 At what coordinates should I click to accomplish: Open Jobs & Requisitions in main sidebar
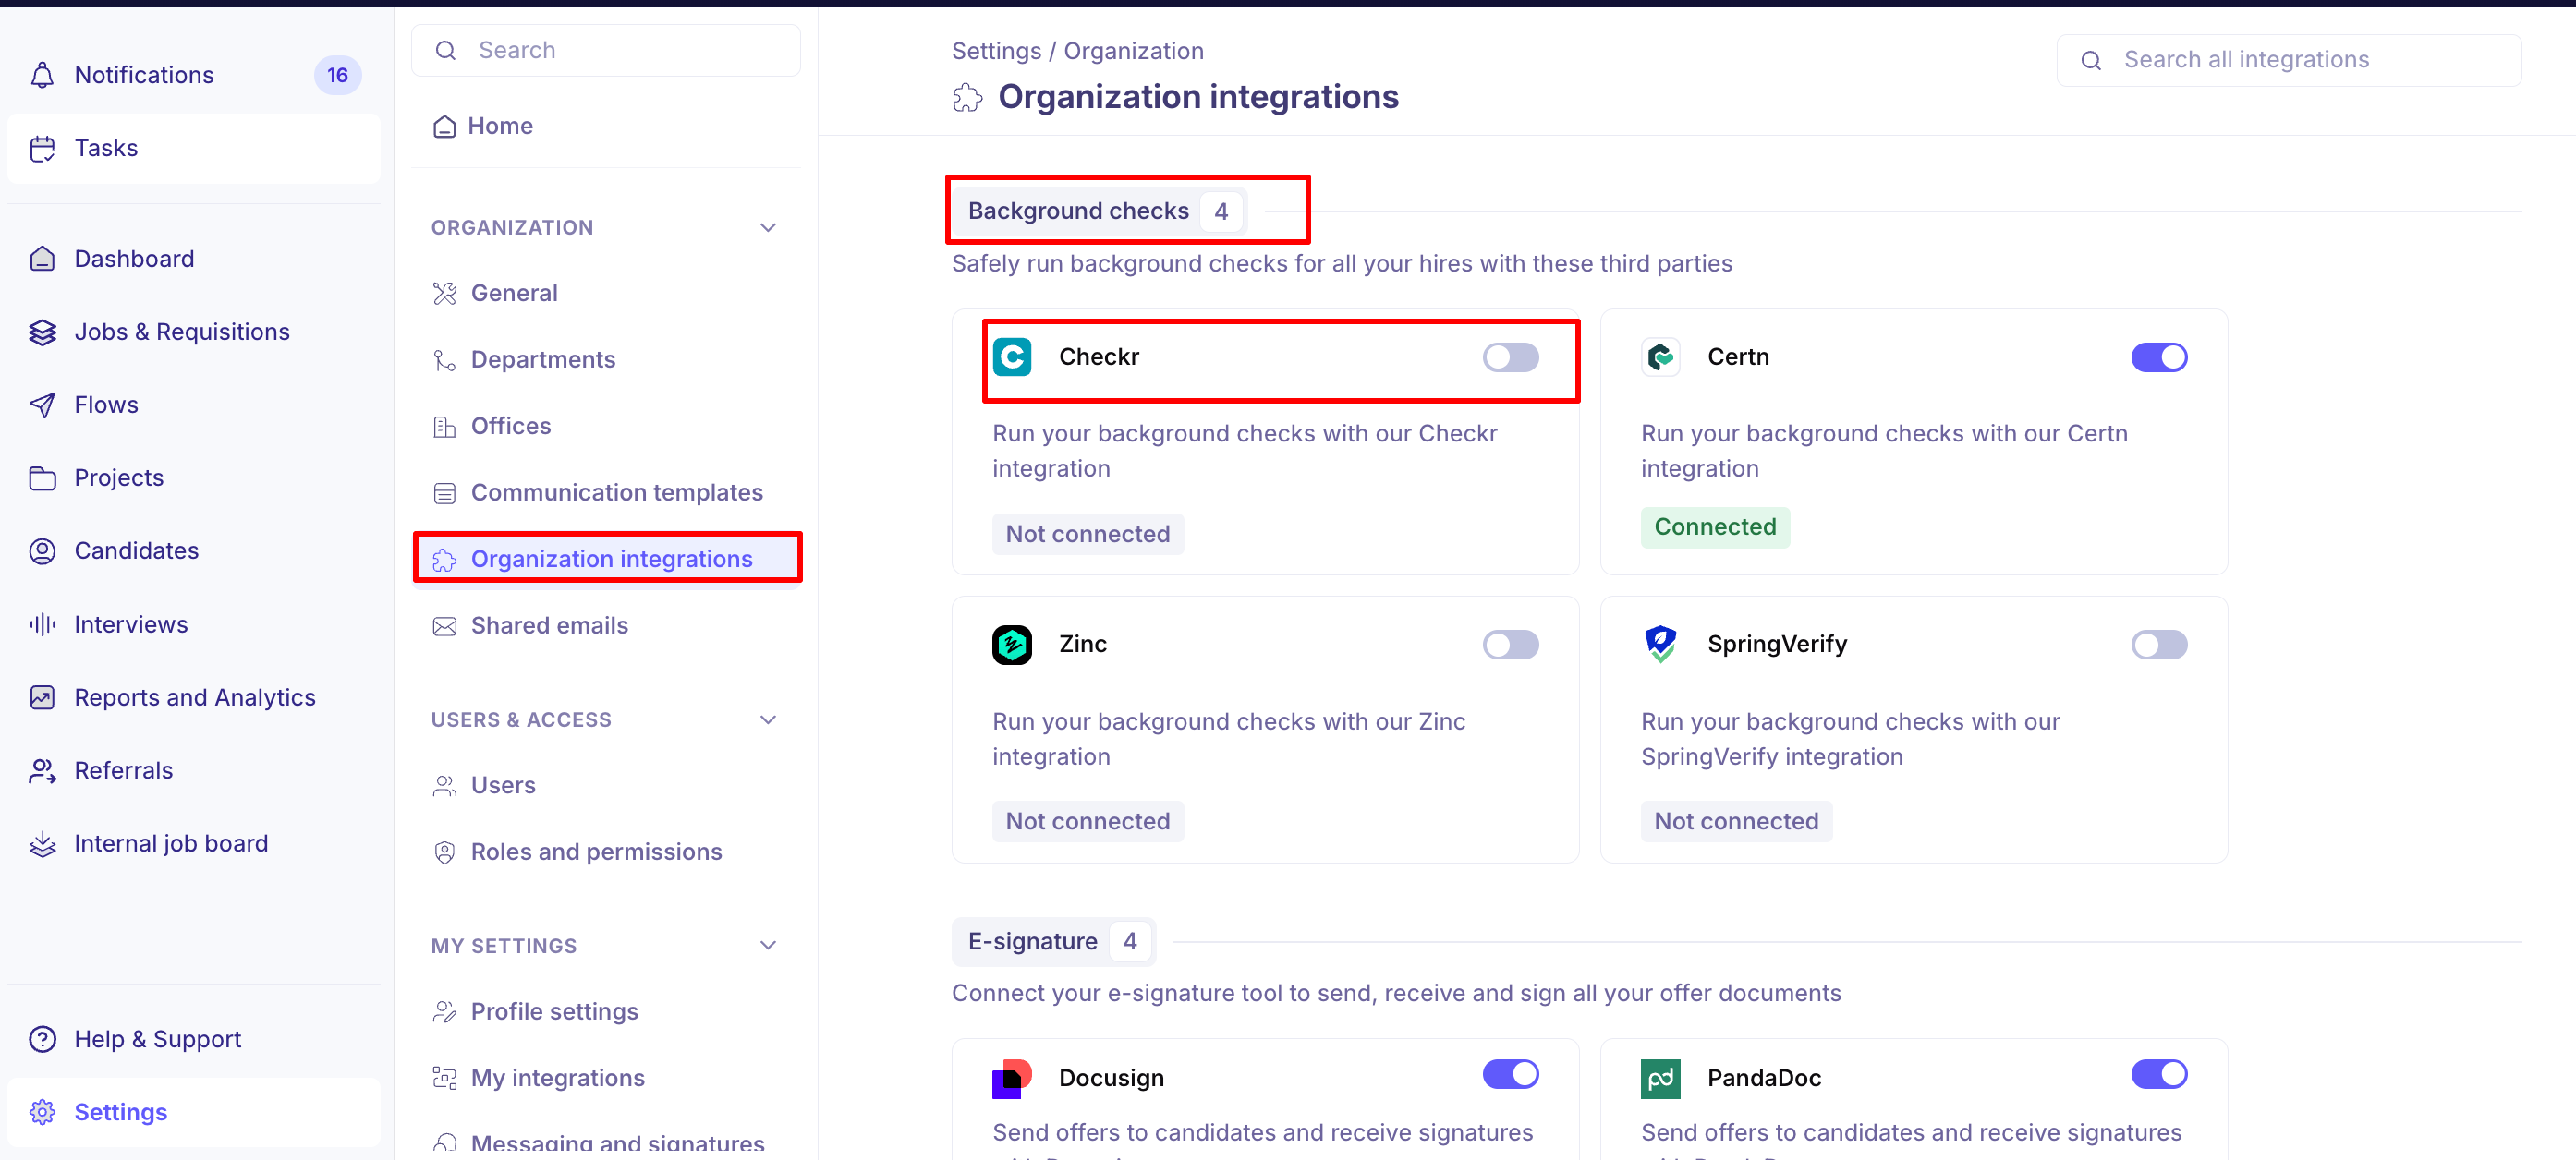(x=194, y=332)
